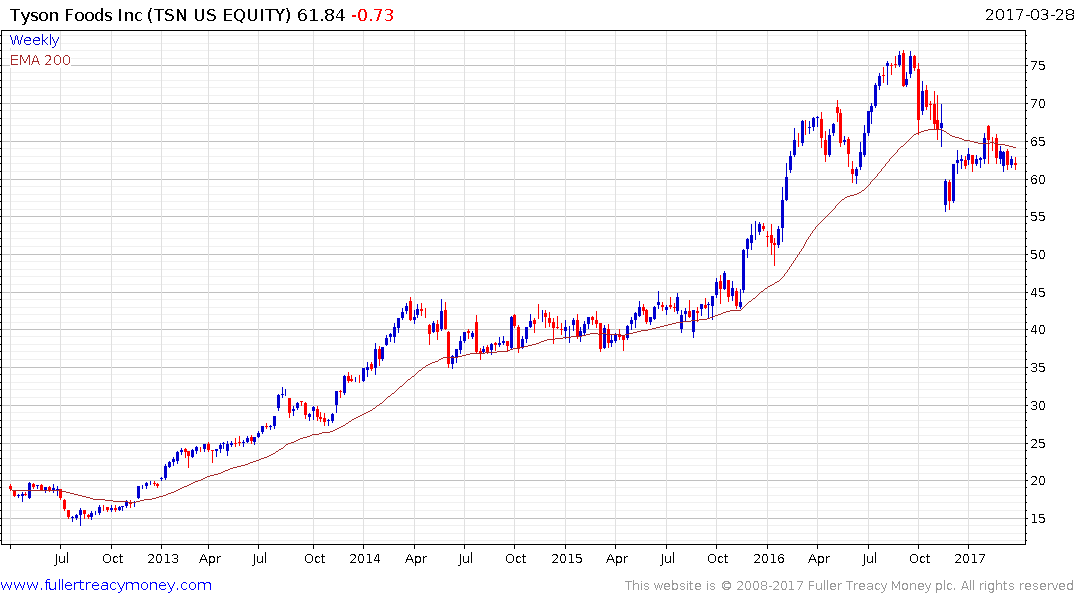Select the 61.84 last price value

[321, 15]
